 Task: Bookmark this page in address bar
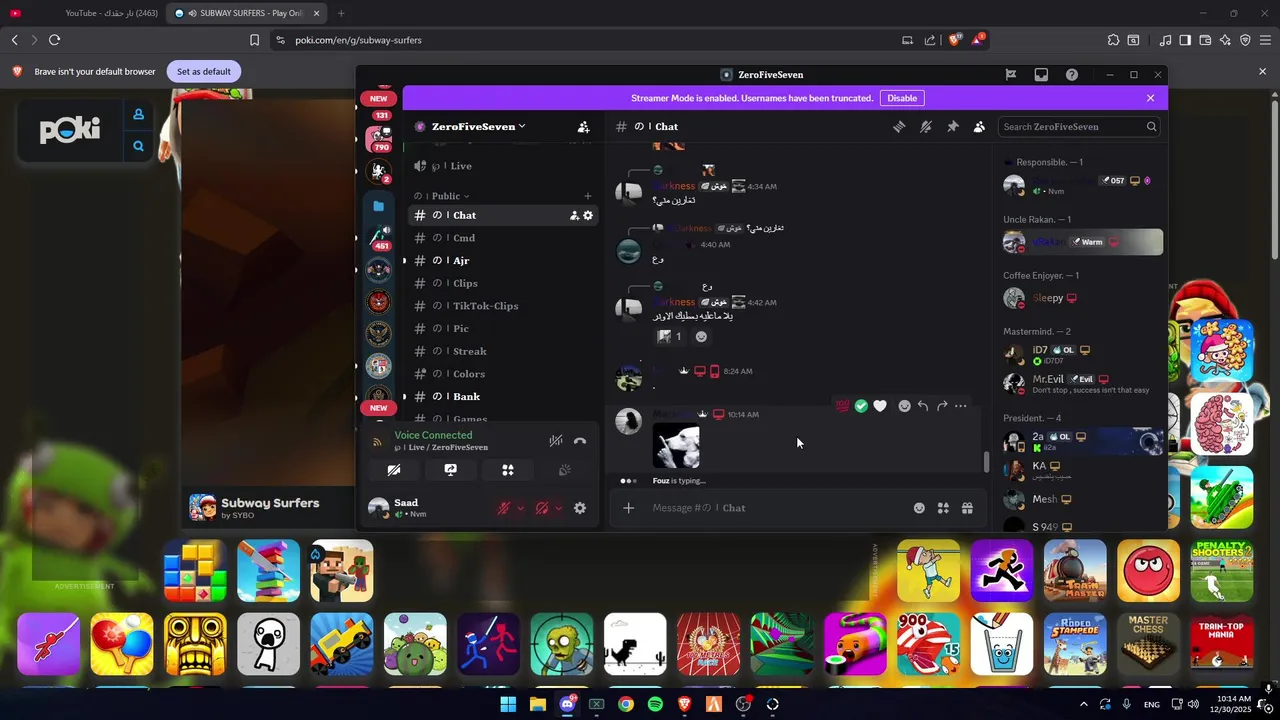(254, 40)
